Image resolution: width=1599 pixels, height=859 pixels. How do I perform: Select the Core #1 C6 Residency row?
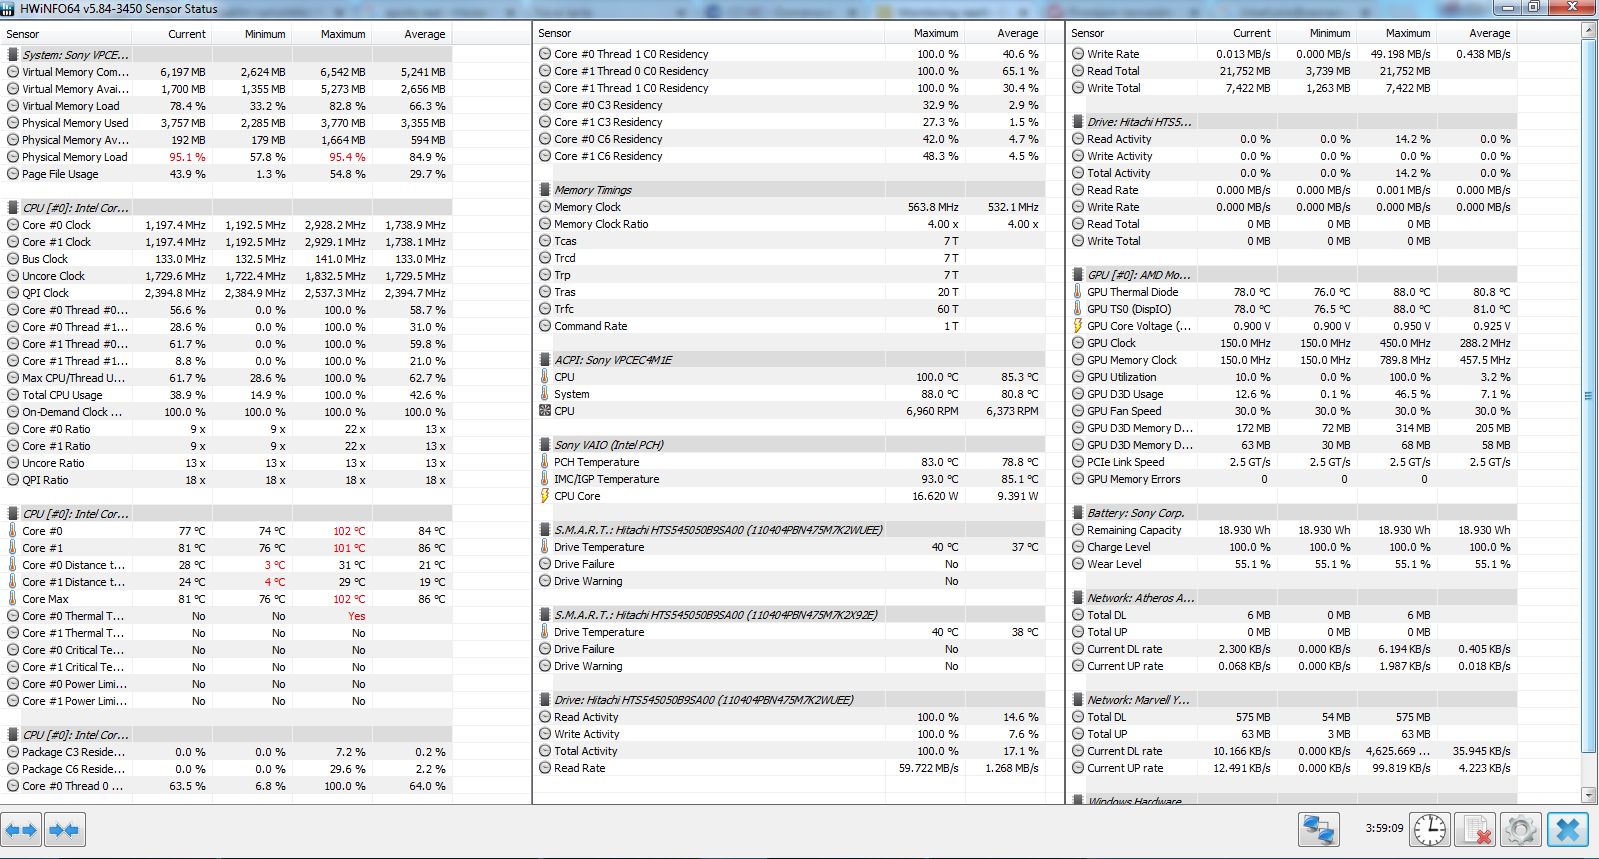pos(790,156)
